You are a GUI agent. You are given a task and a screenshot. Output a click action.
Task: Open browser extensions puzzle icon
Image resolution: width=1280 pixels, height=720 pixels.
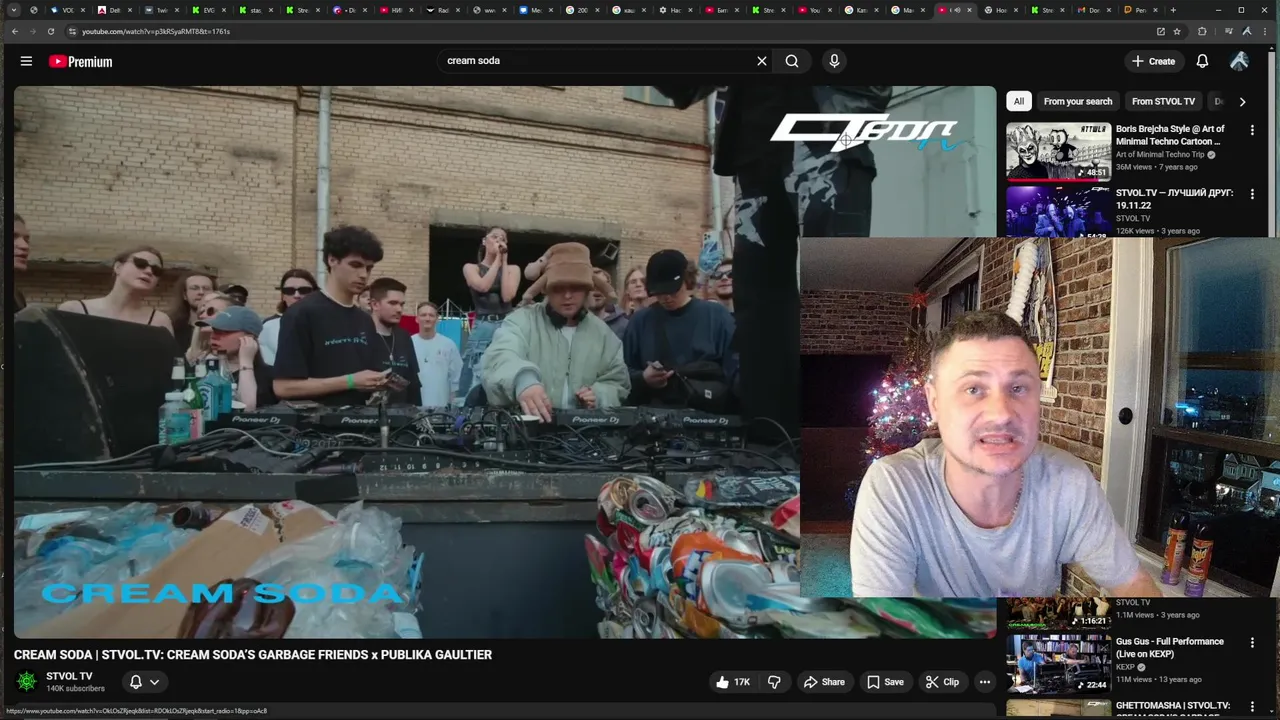click(x=1202, y=31)
